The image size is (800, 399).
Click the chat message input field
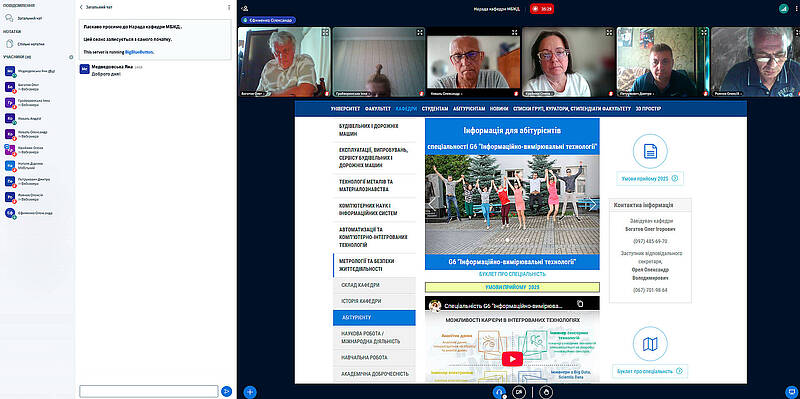point(148,391)
